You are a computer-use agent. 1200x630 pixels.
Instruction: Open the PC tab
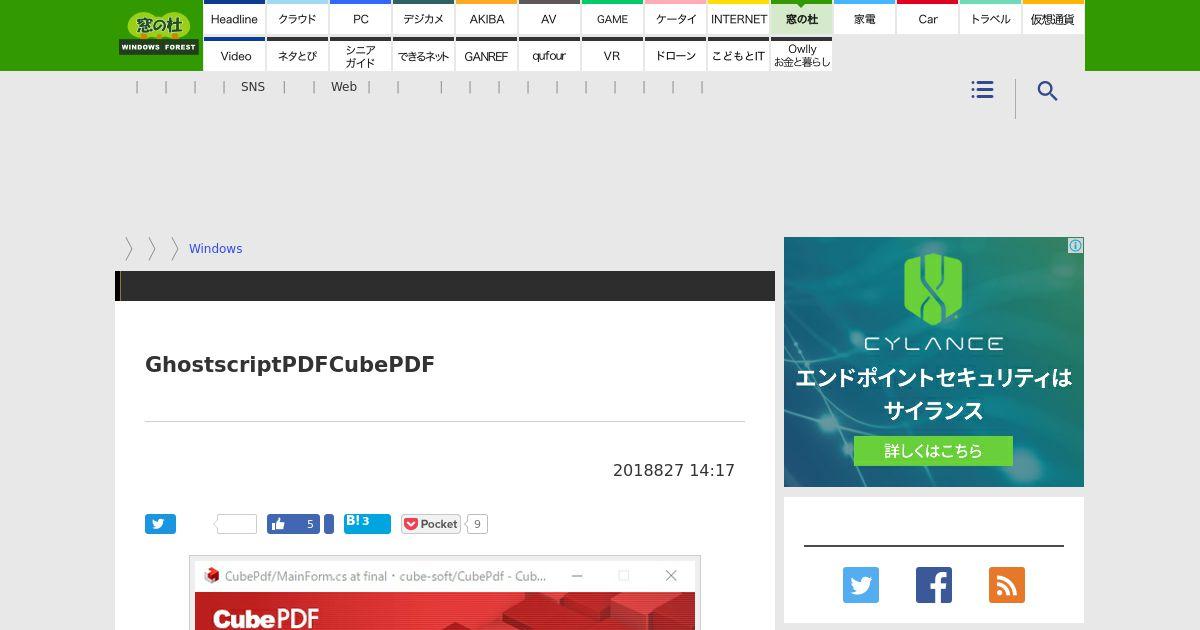(x=360, y=17)
